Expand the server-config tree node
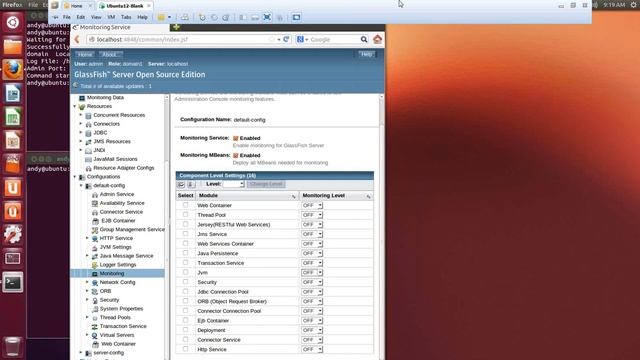The height and width of the screenshot is (360, 640). (81, 352)
